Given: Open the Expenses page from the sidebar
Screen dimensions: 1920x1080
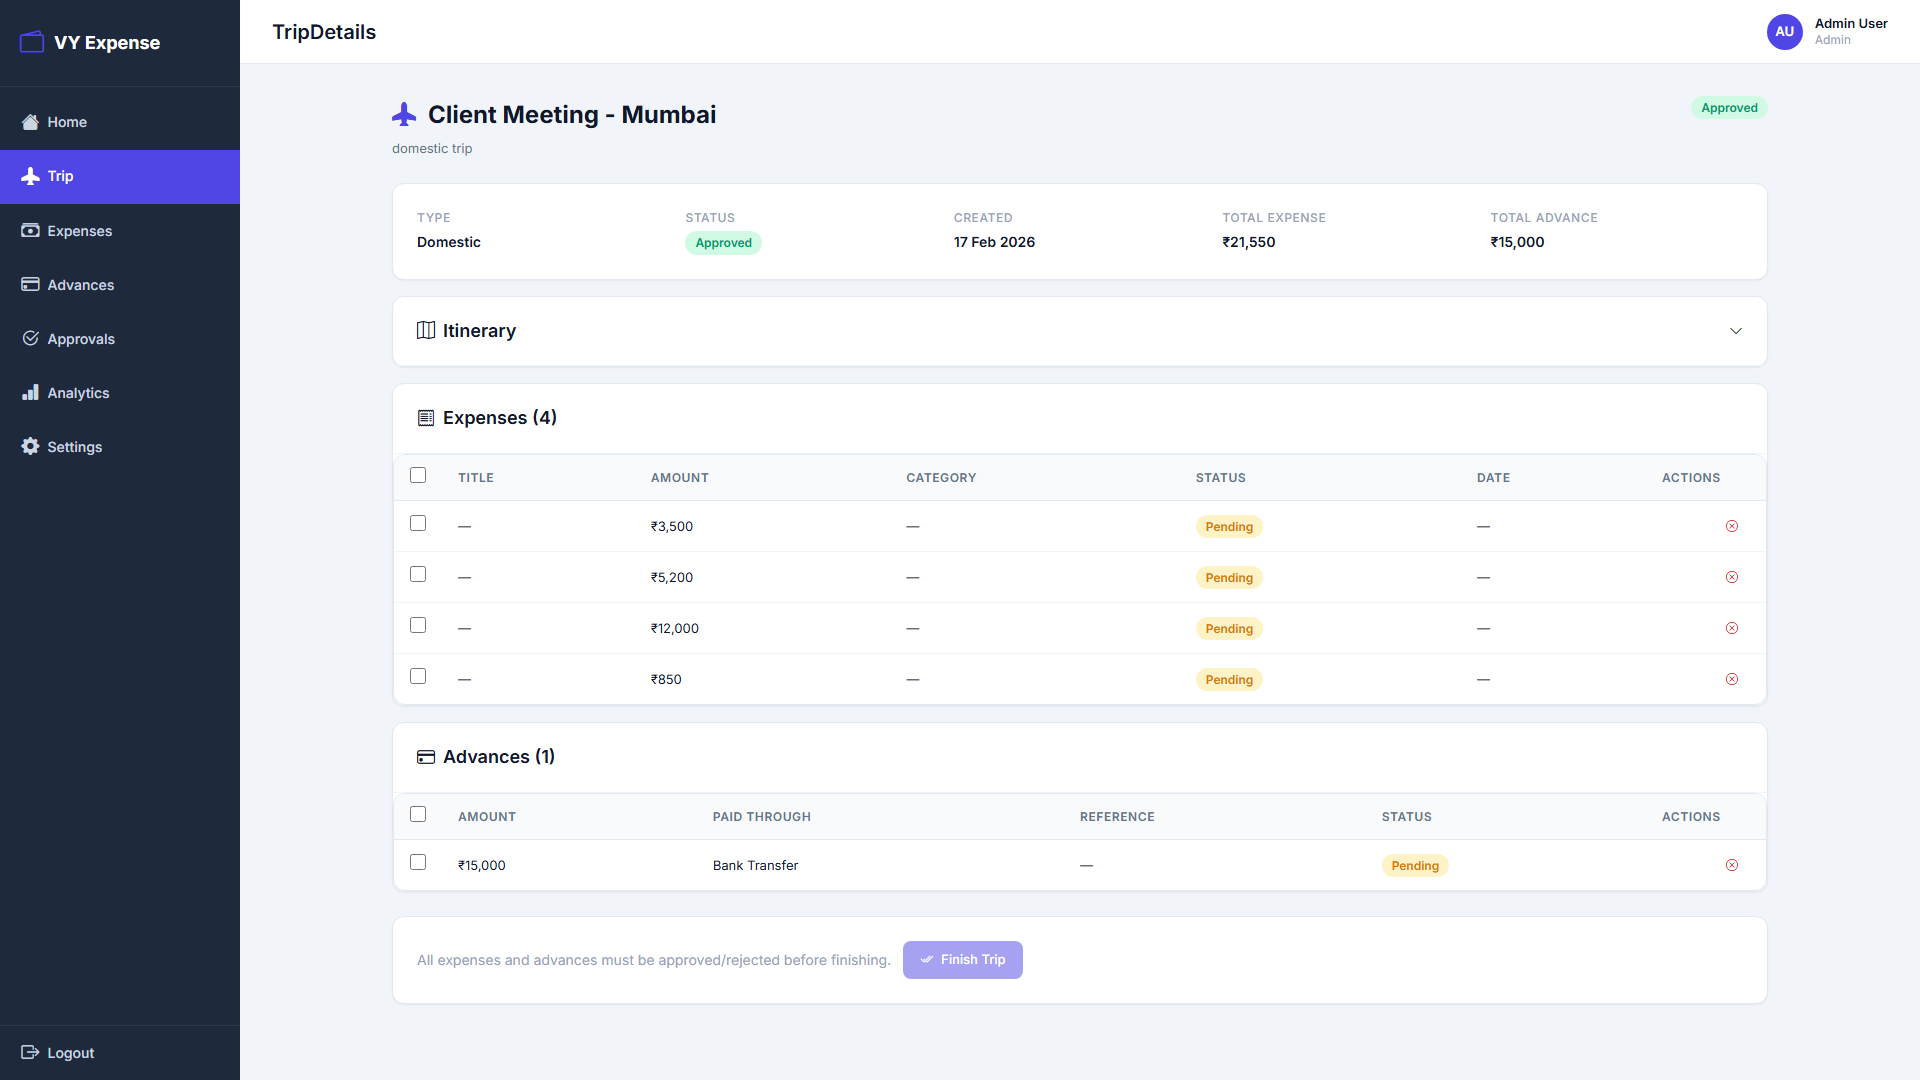Looking at the screenshot, I should pyautogui.click(x=80, y=231).
